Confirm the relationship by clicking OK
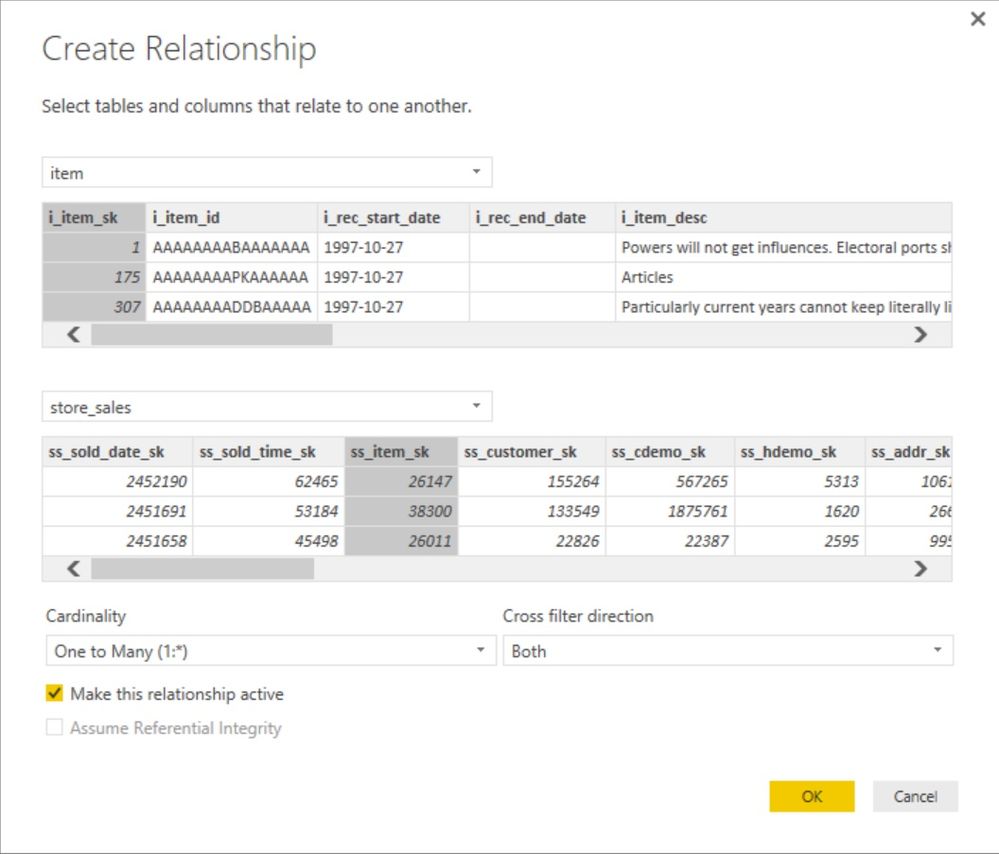The width and height of the screenshot is (999, 854). click(x=811, y=796)
